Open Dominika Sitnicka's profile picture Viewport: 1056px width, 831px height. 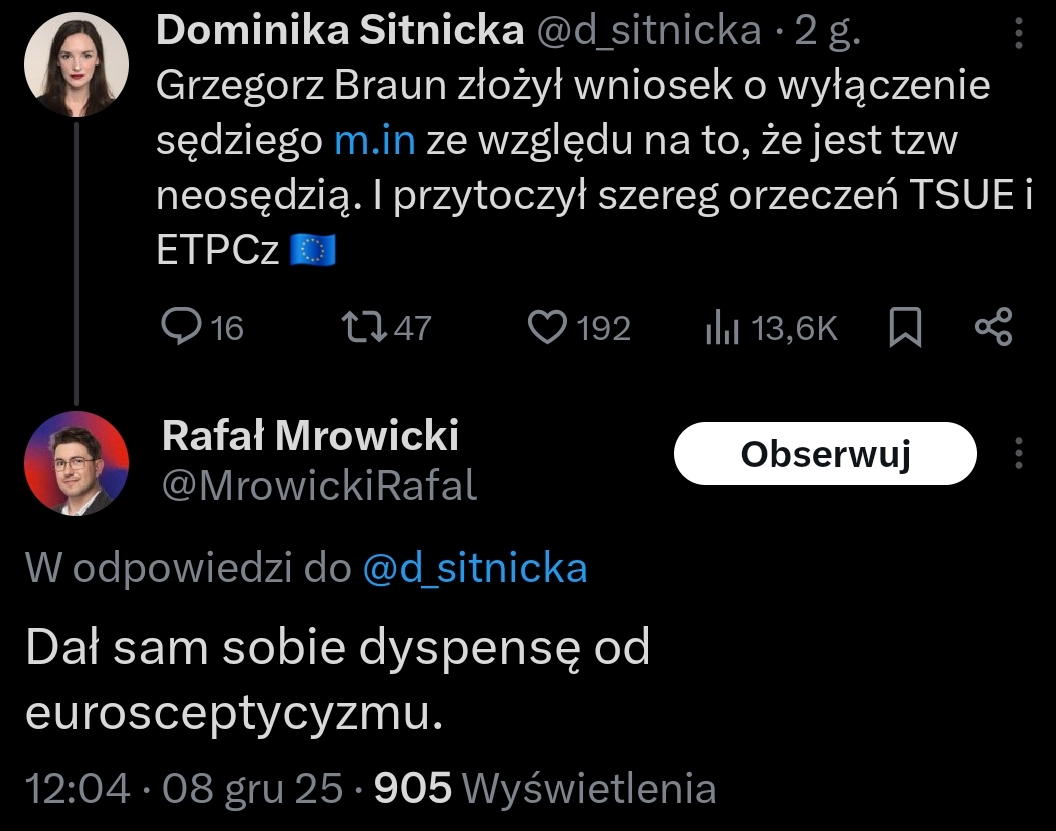[x=76, y=65]
